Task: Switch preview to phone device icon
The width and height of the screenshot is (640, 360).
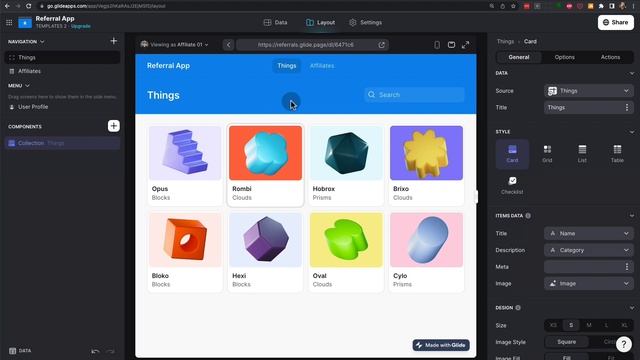Action: pyautogui.click(x=437, y=44)
